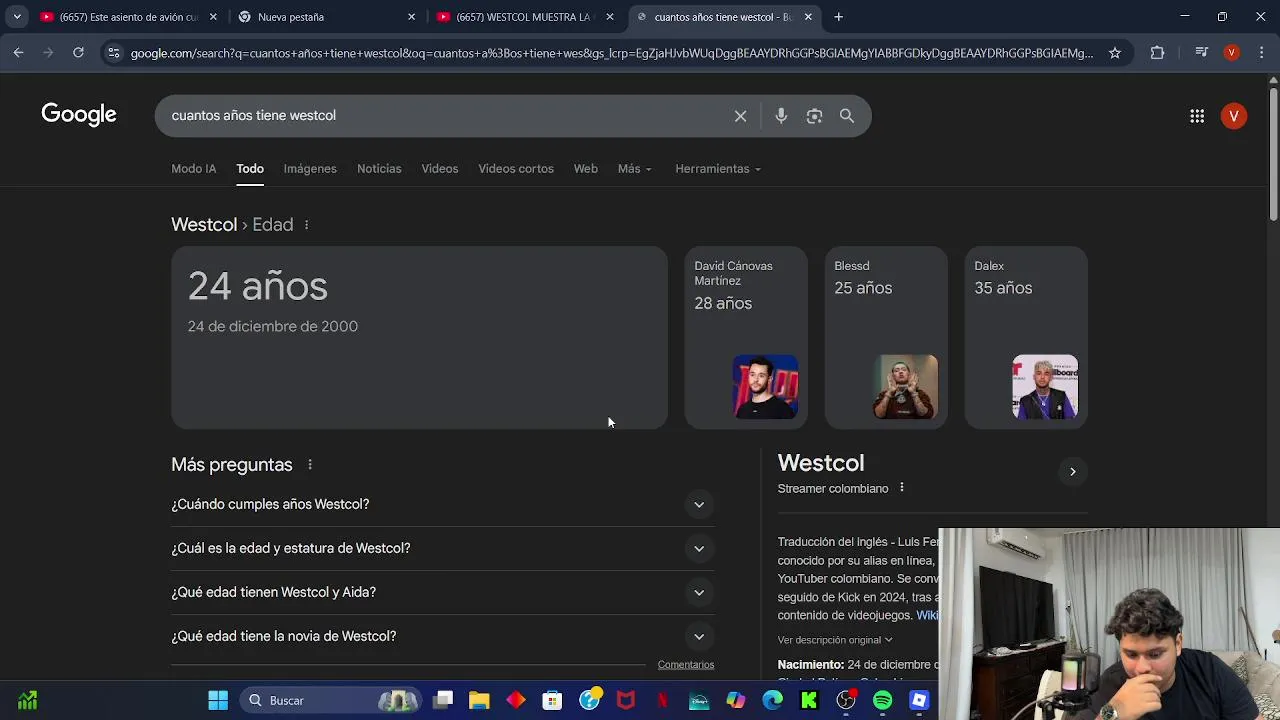
Task: Expand Ver descripción original
Action: [x=835, y=640]
